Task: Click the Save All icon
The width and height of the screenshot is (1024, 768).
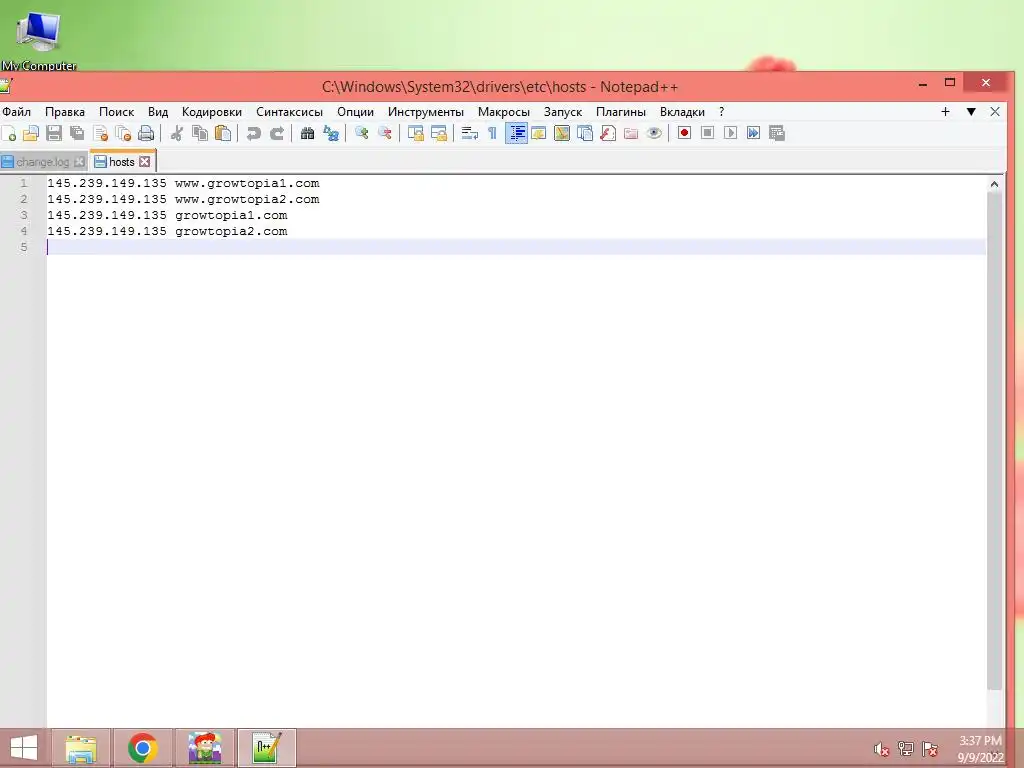Action: 77,133
